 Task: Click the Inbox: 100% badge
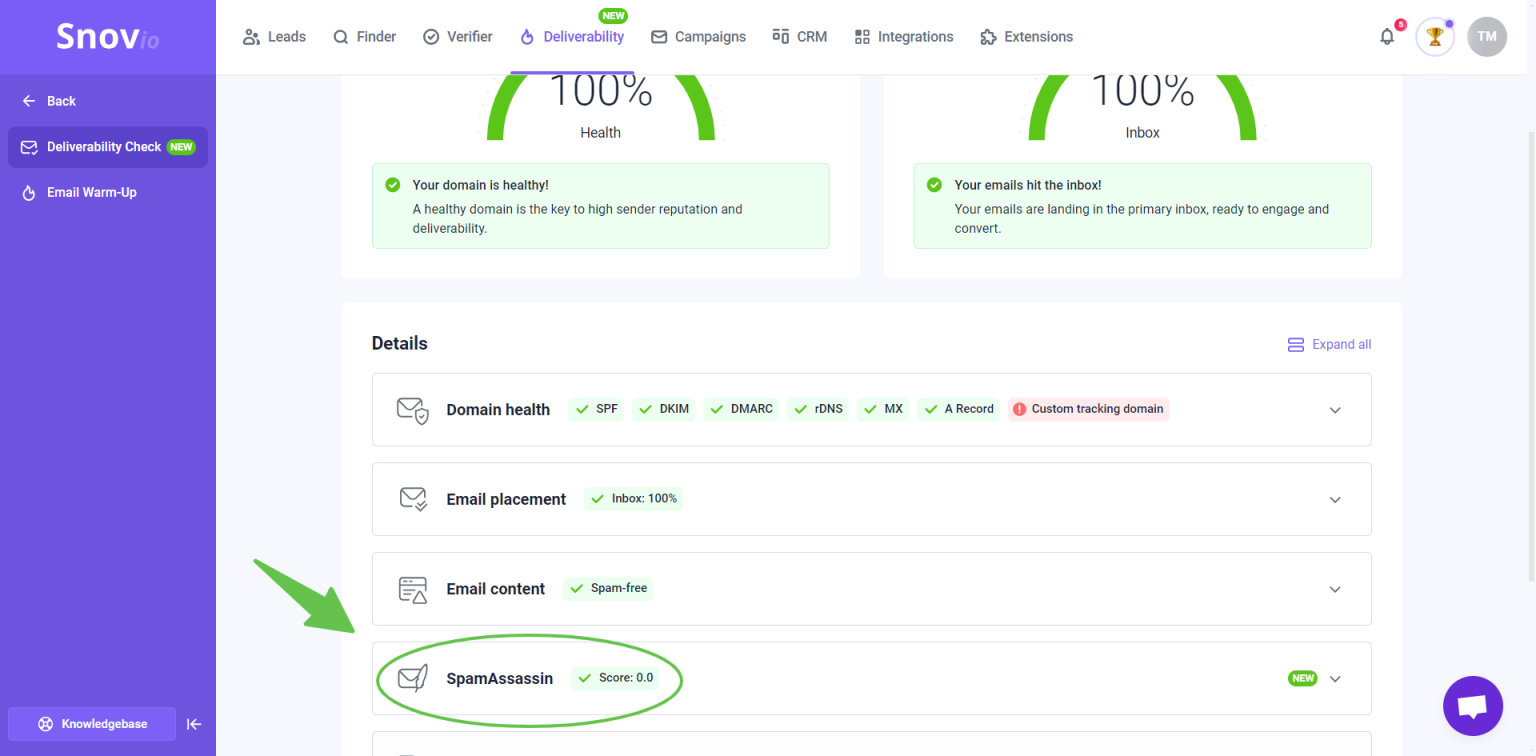point(634,498)
